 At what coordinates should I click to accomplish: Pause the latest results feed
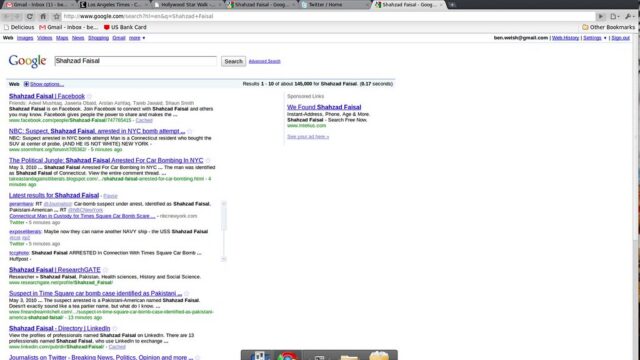click(x=110, y=196)
